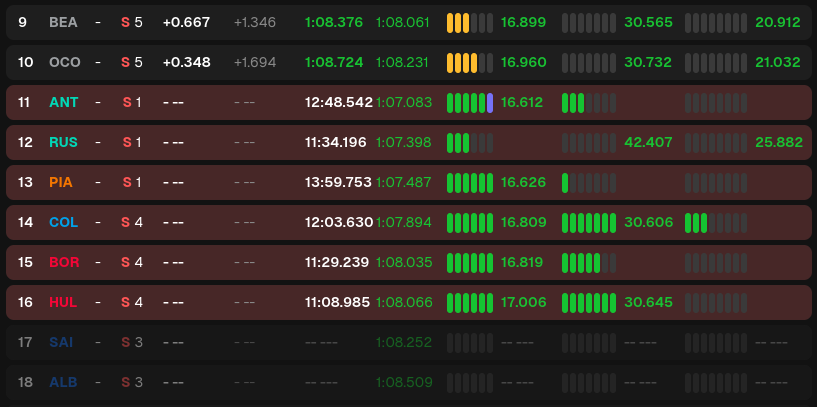The width and height of the screenshot is (817, 407).
Task: Click COL's full green sector 2 bars
Action: point(589,223)
